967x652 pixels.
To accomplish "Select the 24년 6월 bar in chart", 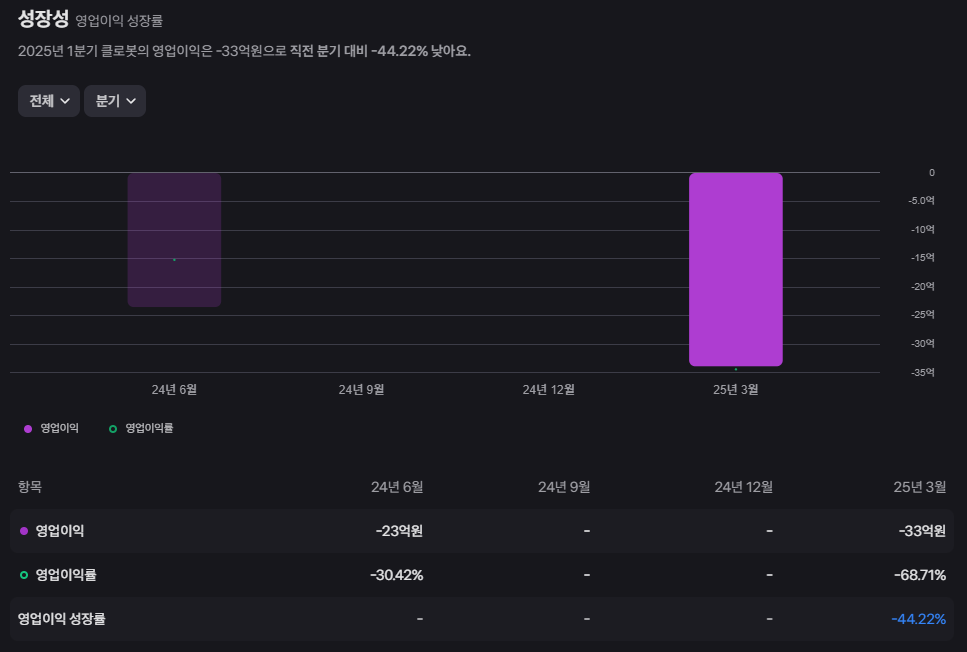I will pyautogui.click(x=175, y=239).
